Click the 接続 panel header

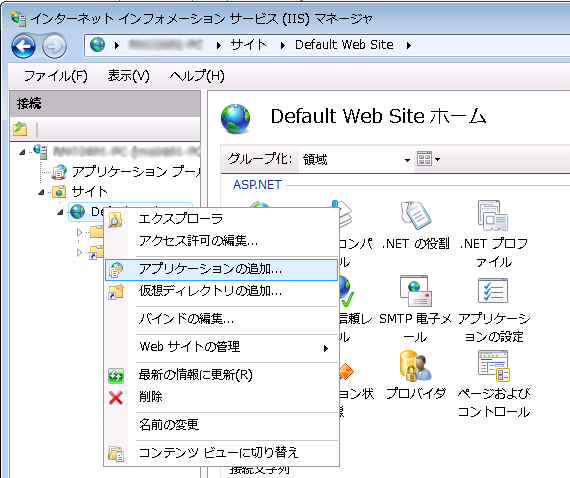point(105,104)
